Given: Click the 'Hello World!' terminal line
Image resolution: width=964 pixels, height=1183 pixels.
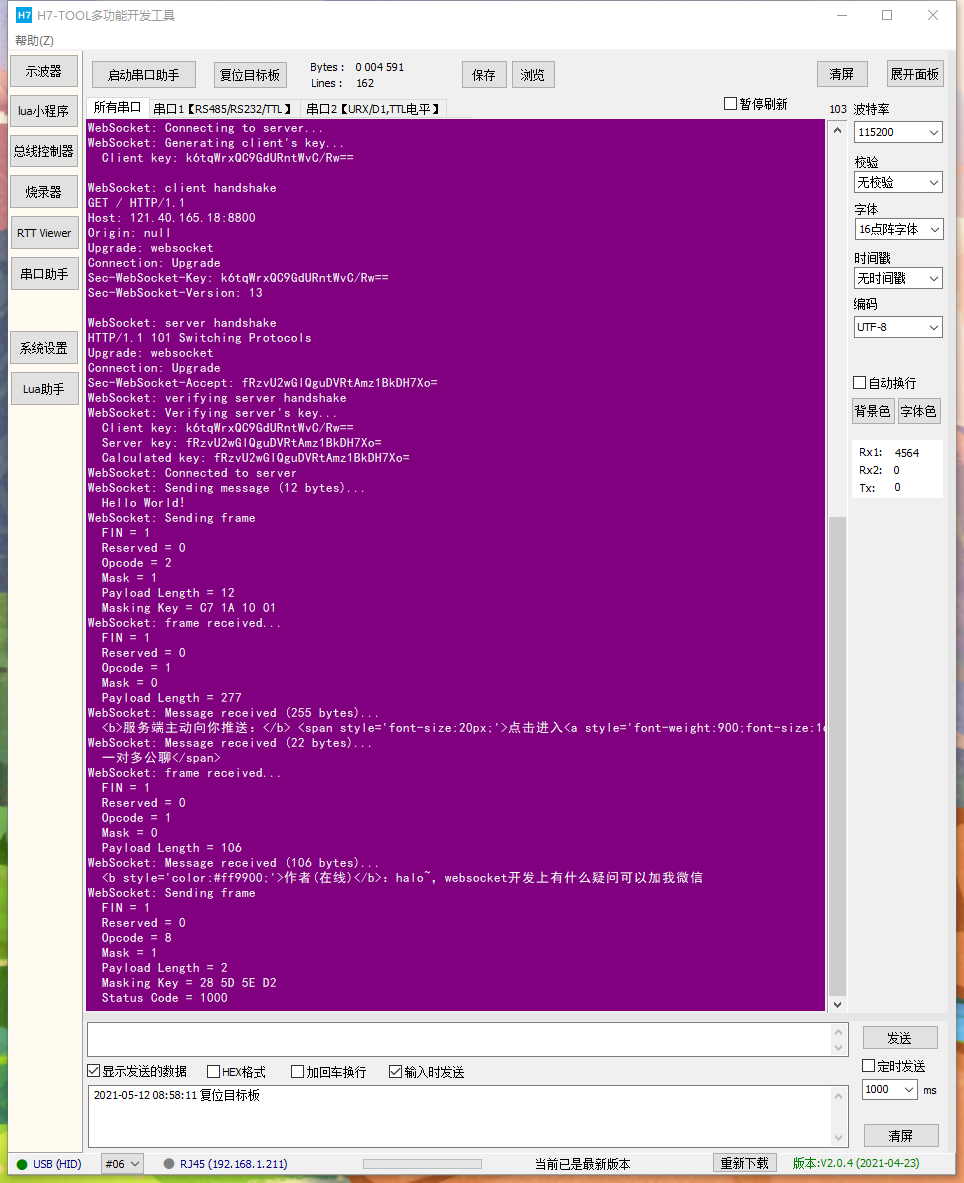Looking at the screenshot, I should click(x=143, y=502).
